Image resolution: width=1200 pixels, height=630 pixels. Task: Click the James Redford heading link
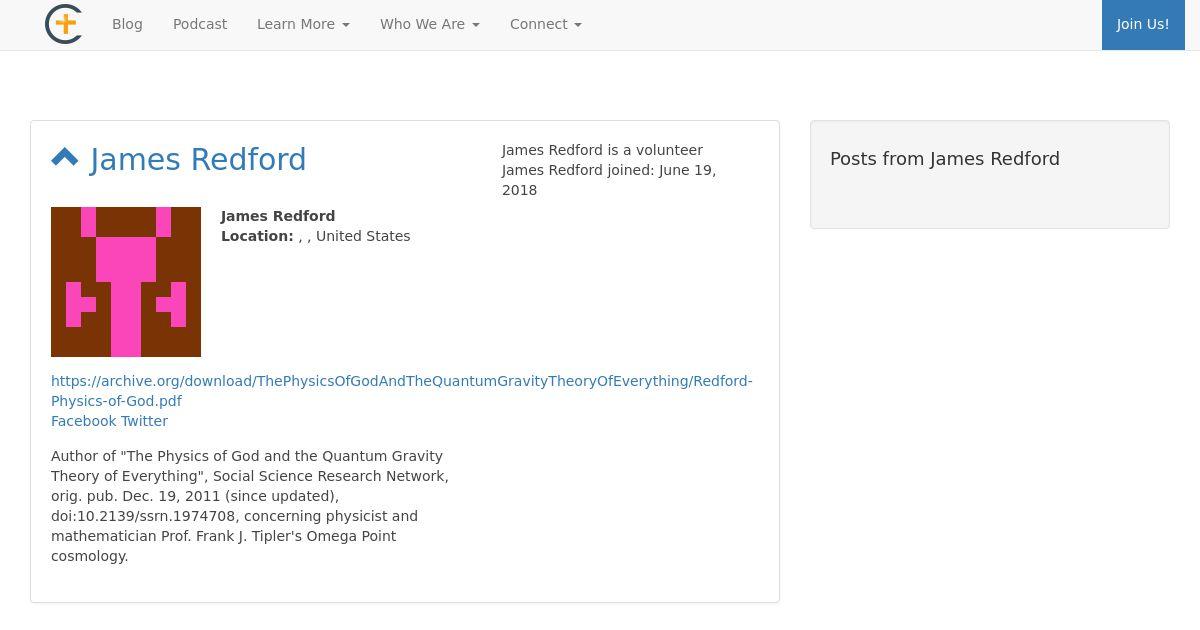(198, 159)
